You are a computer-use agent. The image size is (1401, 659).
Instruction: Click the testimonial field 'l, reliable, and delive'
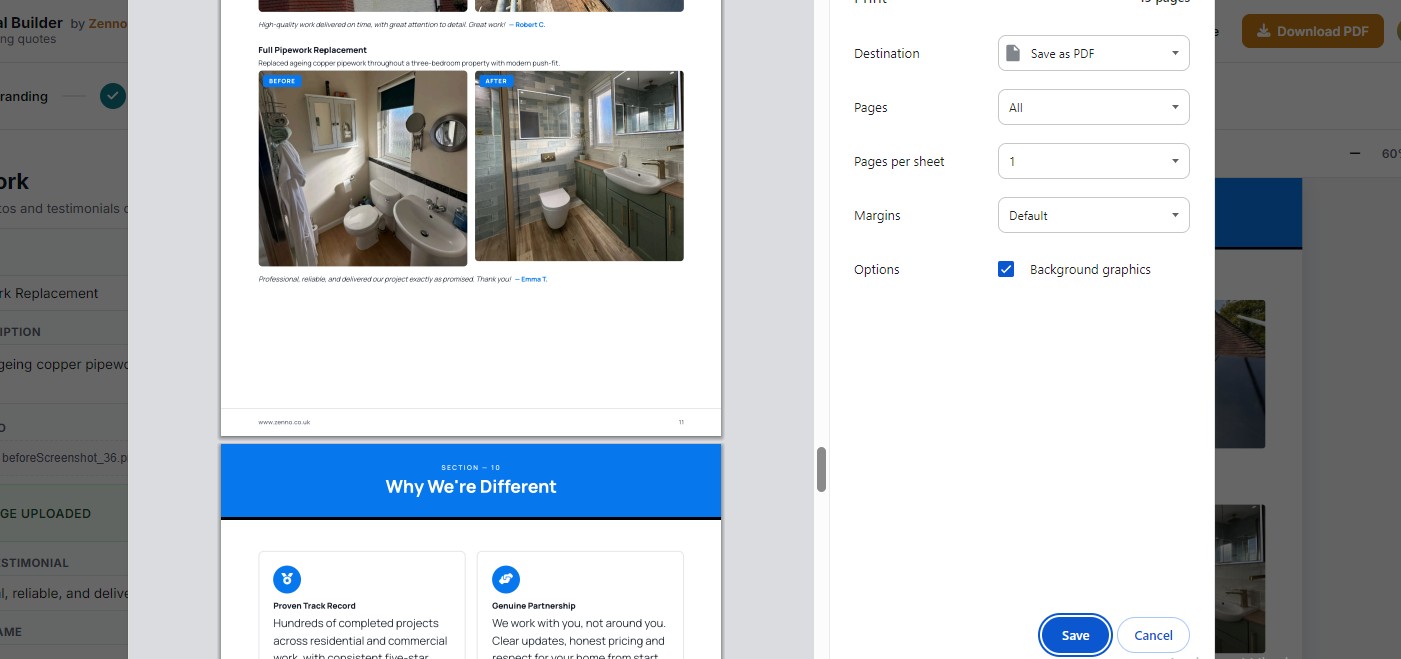[64, 593]
